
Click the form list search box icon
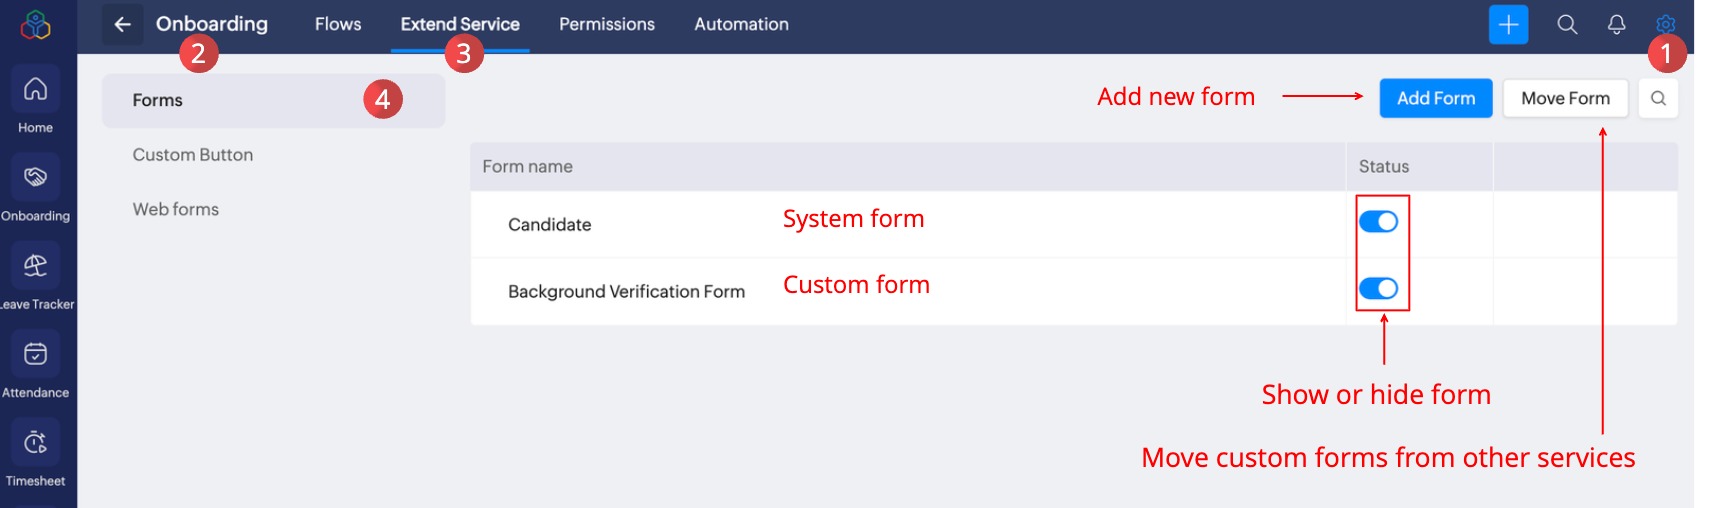1658,98
